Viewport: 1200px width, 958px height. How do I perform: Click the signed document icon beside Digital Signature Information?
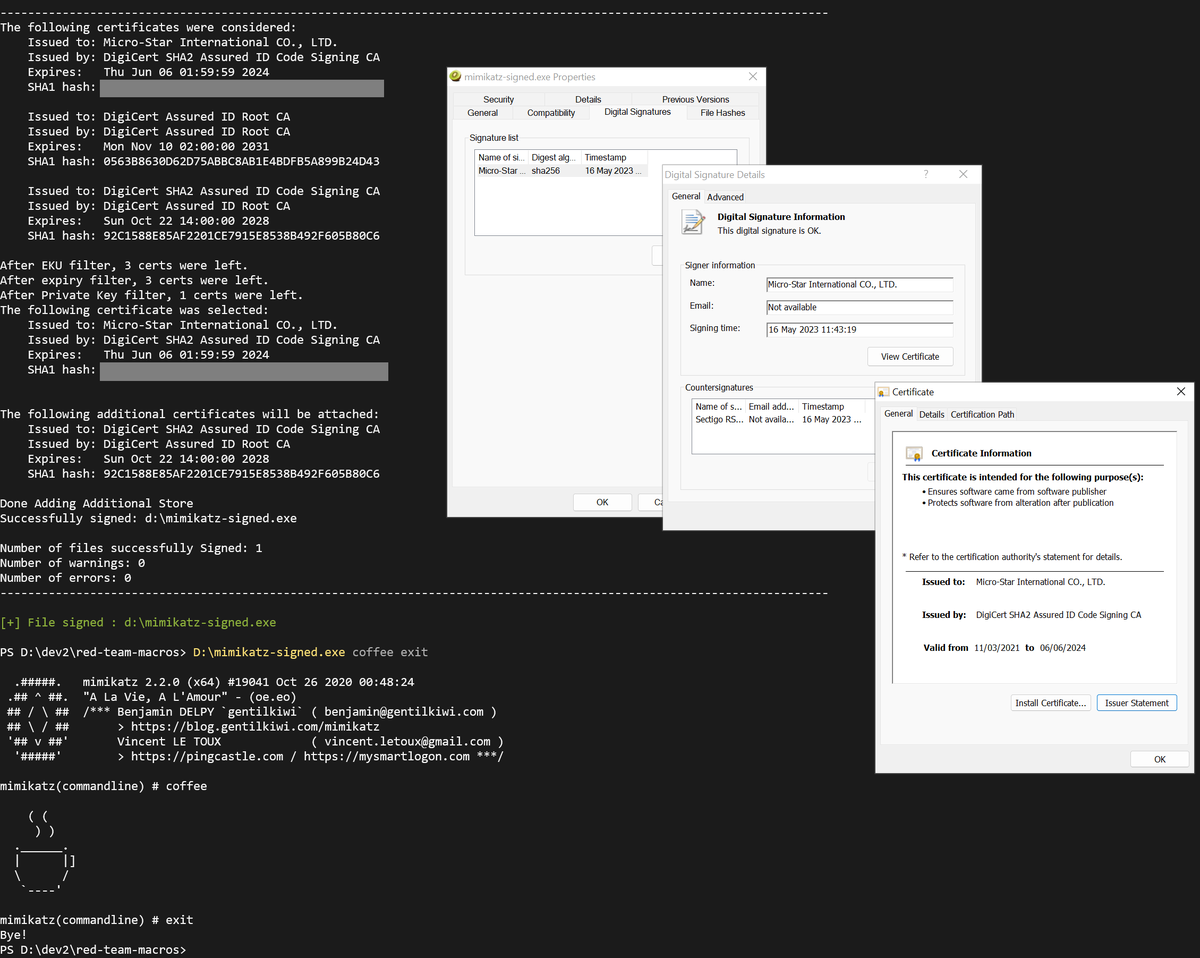[693, 224]
